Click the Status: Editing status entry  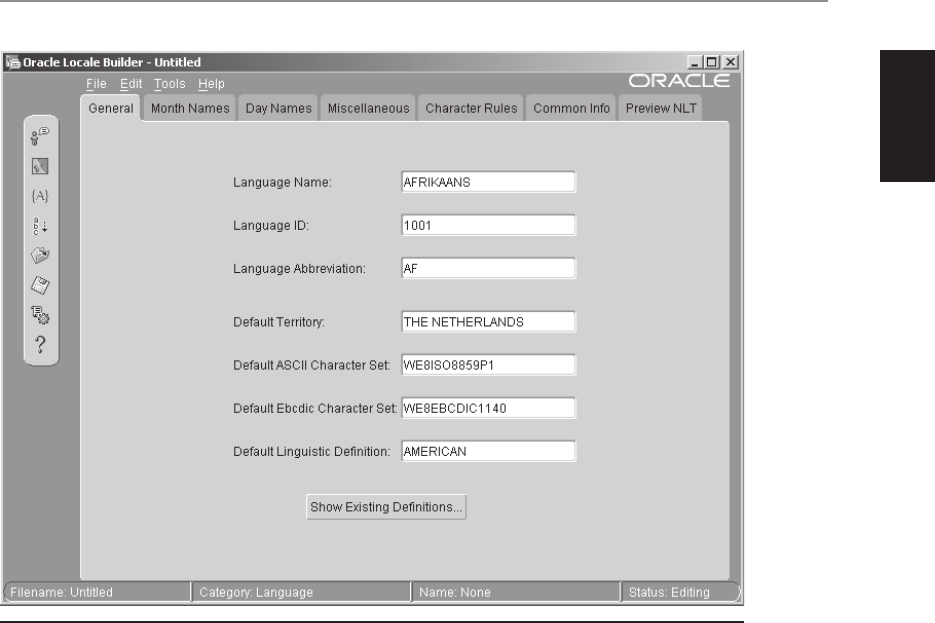coord(669,592)
